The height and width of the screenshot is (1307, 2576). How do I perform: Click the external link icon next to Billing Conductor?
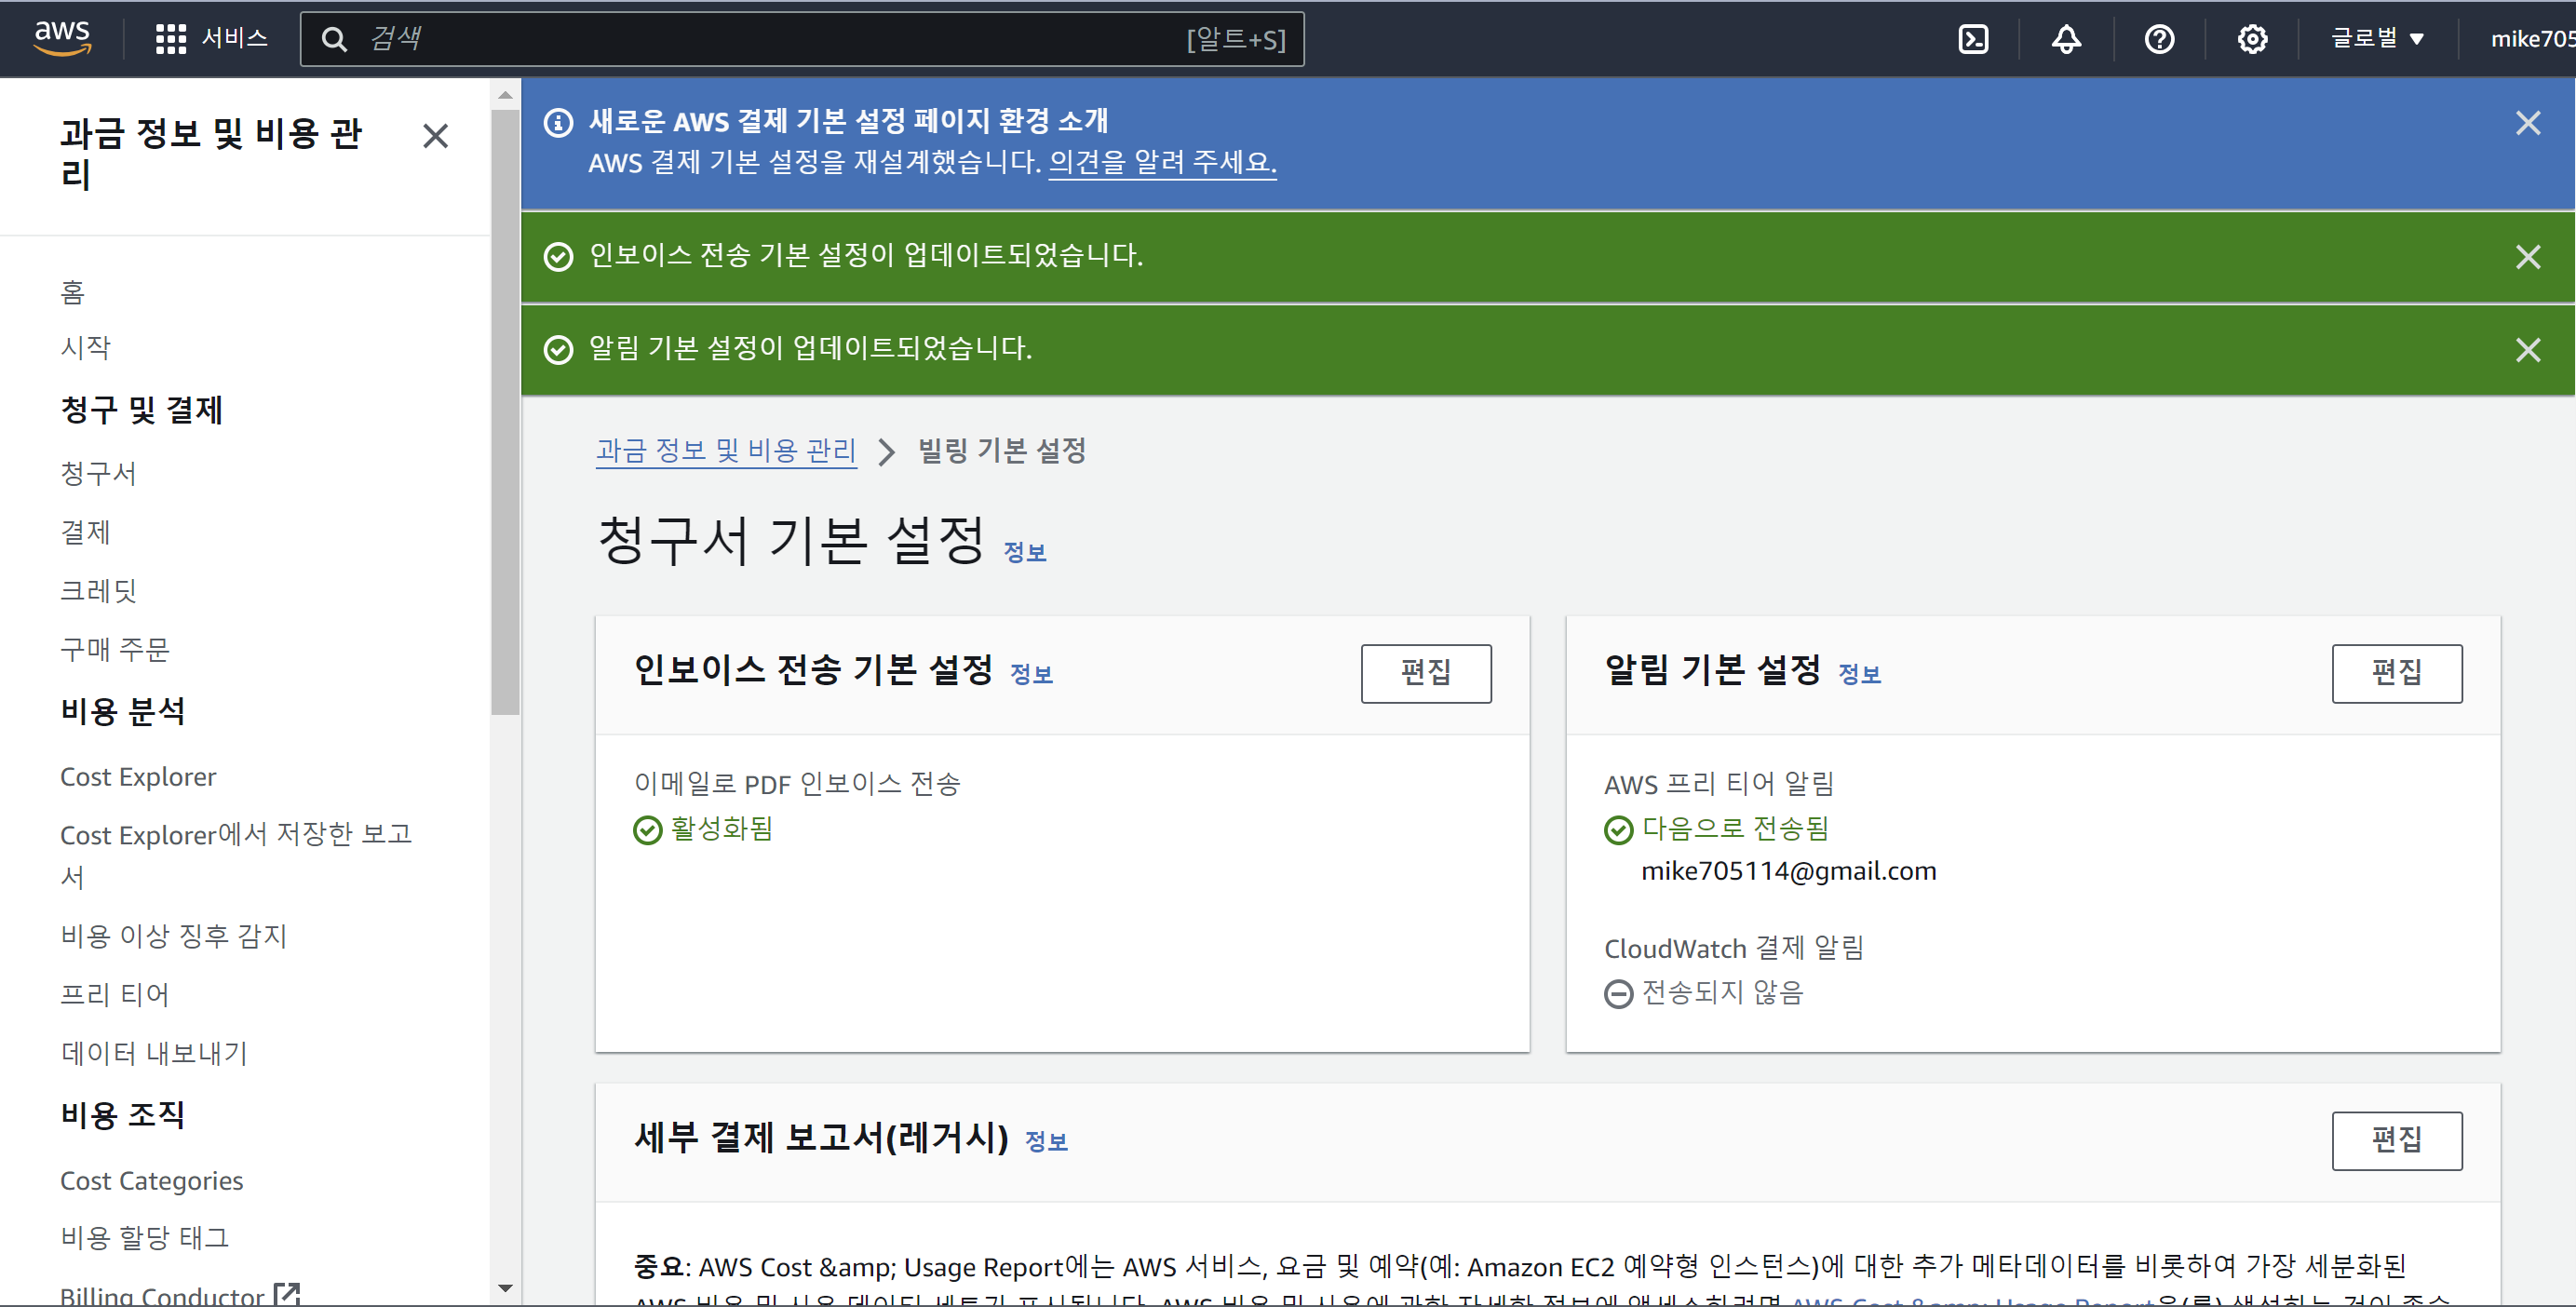[x=287, y=1294]
